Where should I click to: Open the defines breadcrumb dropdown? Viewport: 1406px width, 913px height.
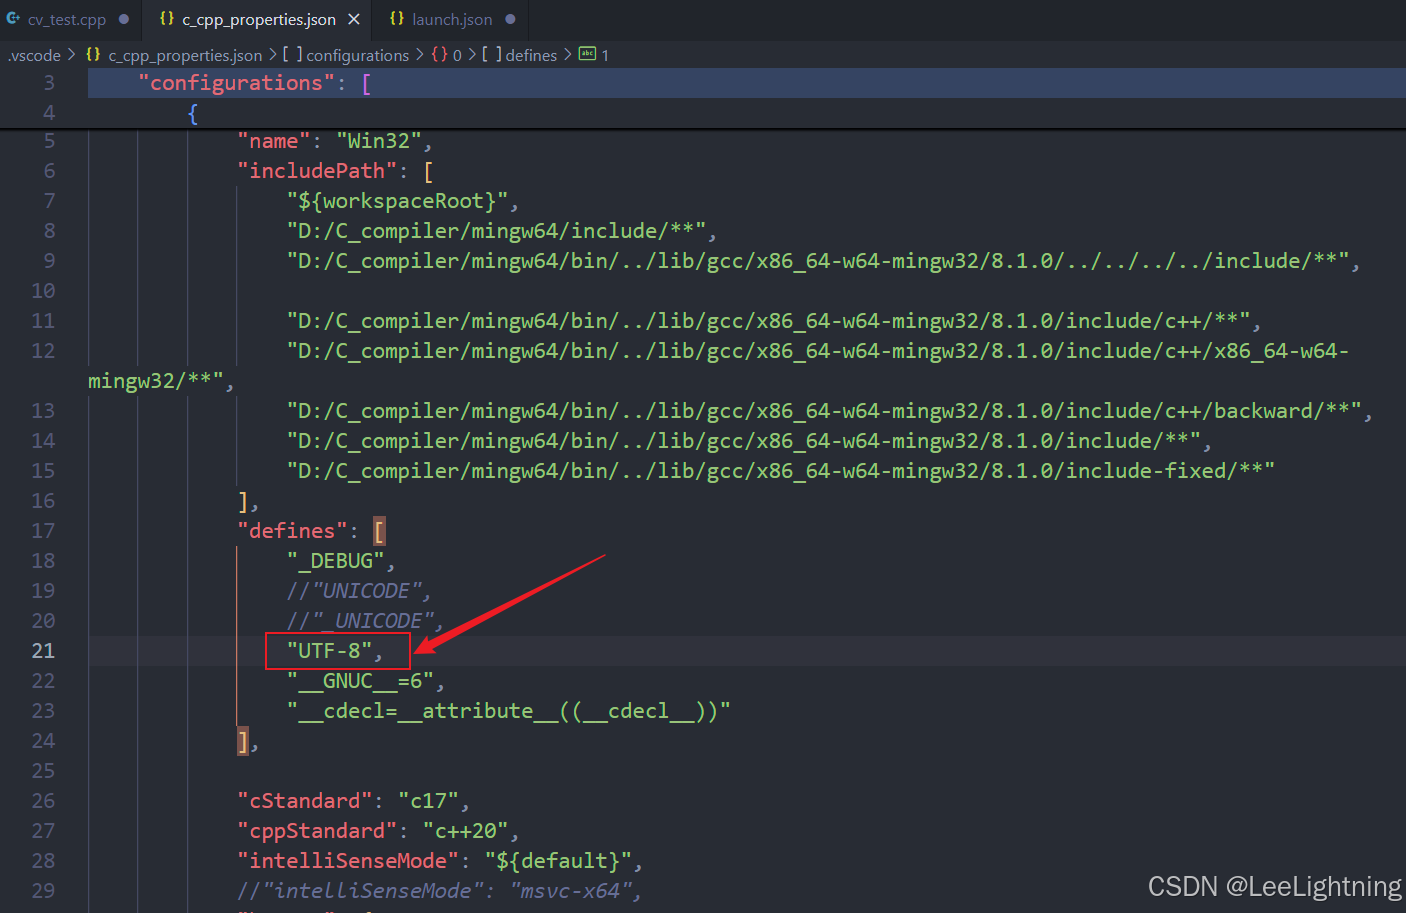pos(530,55)
